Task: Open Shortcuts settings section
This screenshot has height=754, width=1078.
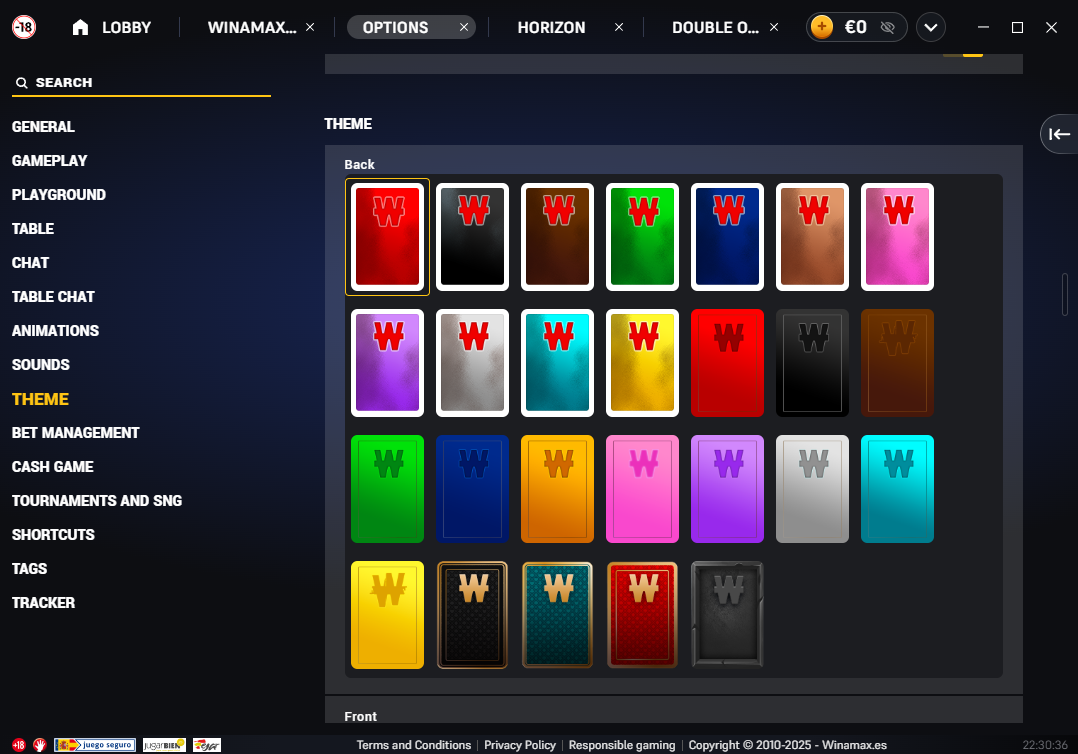Action: click(x=53, y=535)
